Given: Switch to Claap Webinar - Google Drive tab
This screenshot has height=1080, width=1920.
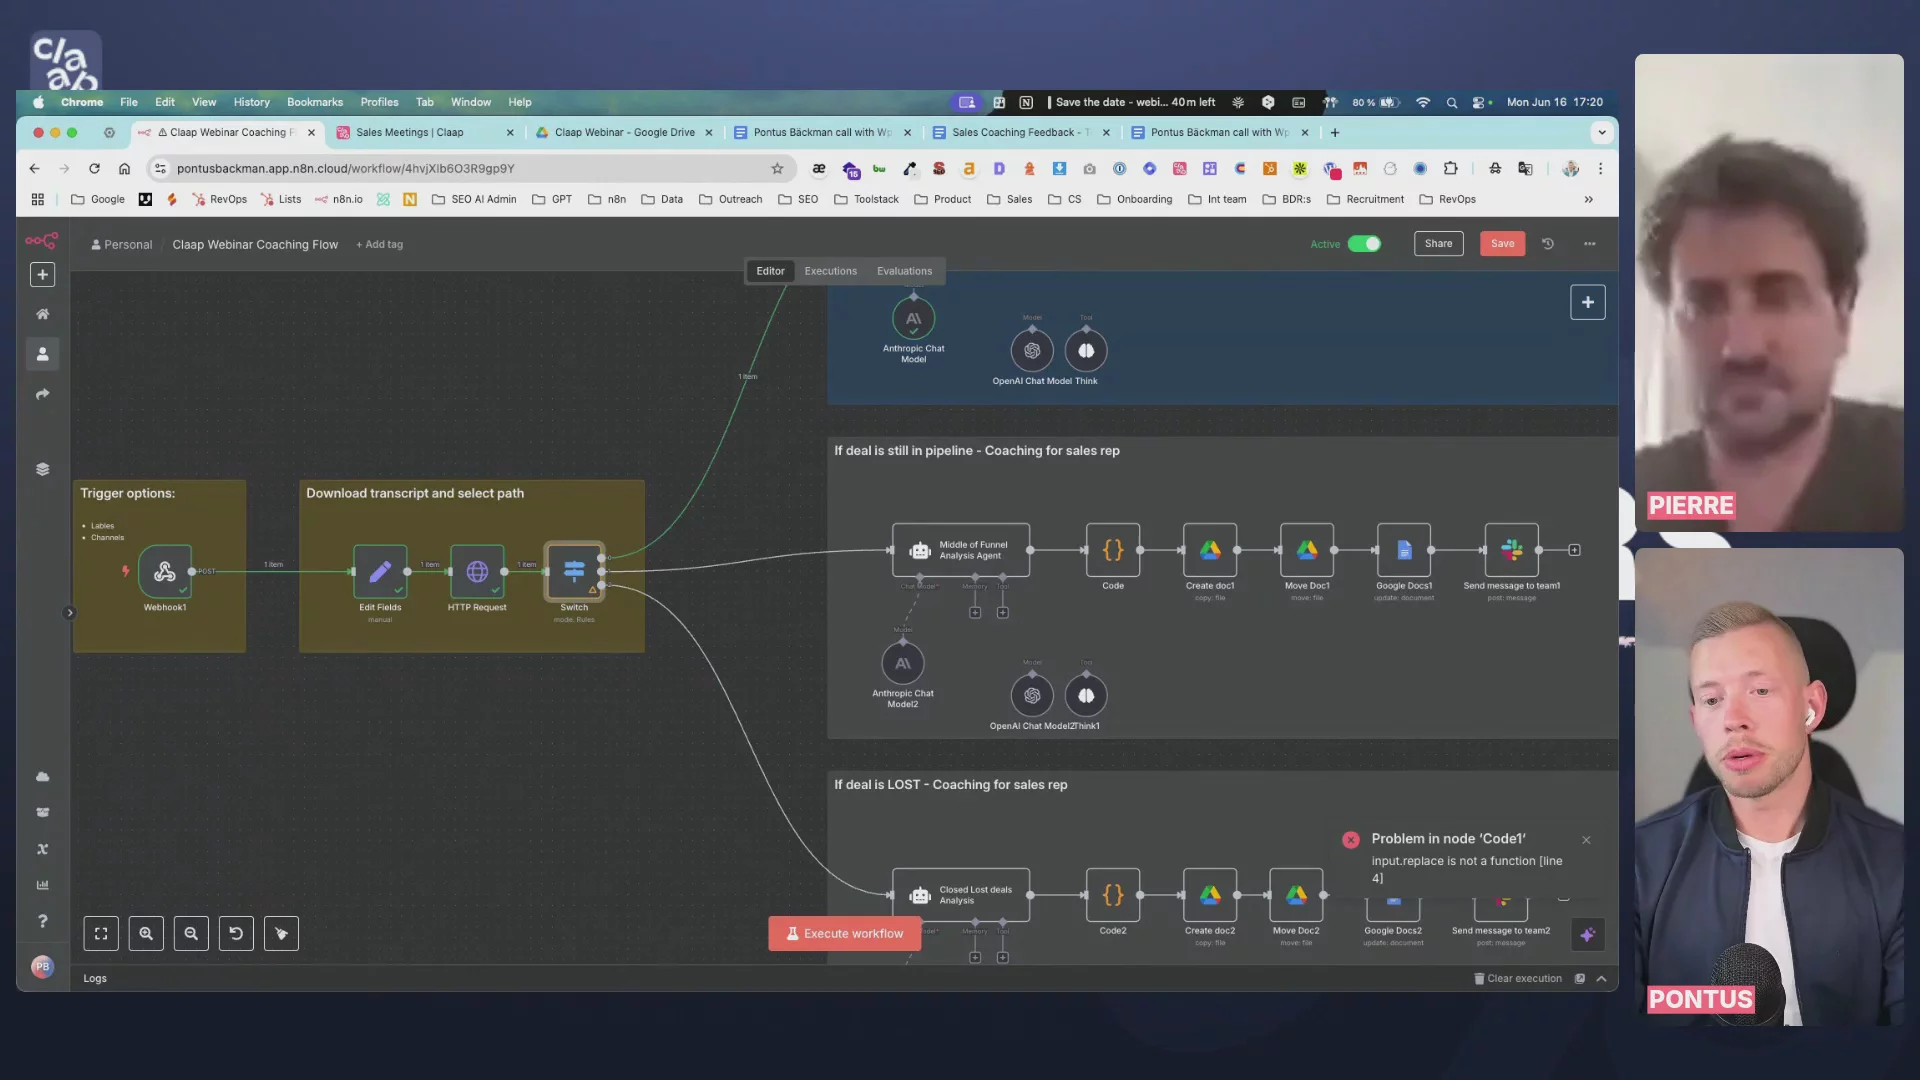Looking at the screenshot, I should pyautogui.click(x=624, y=132).
